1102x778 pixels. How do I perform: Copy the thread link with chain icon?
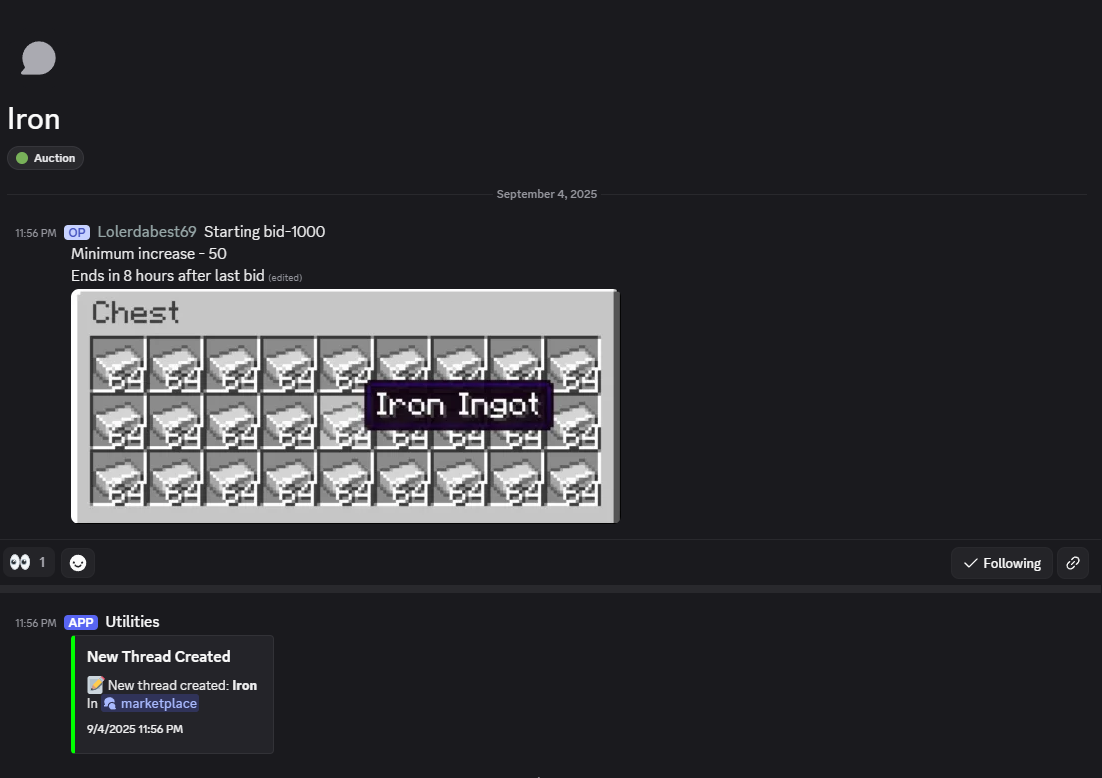pyautogui.click(x=1073, y=563)
